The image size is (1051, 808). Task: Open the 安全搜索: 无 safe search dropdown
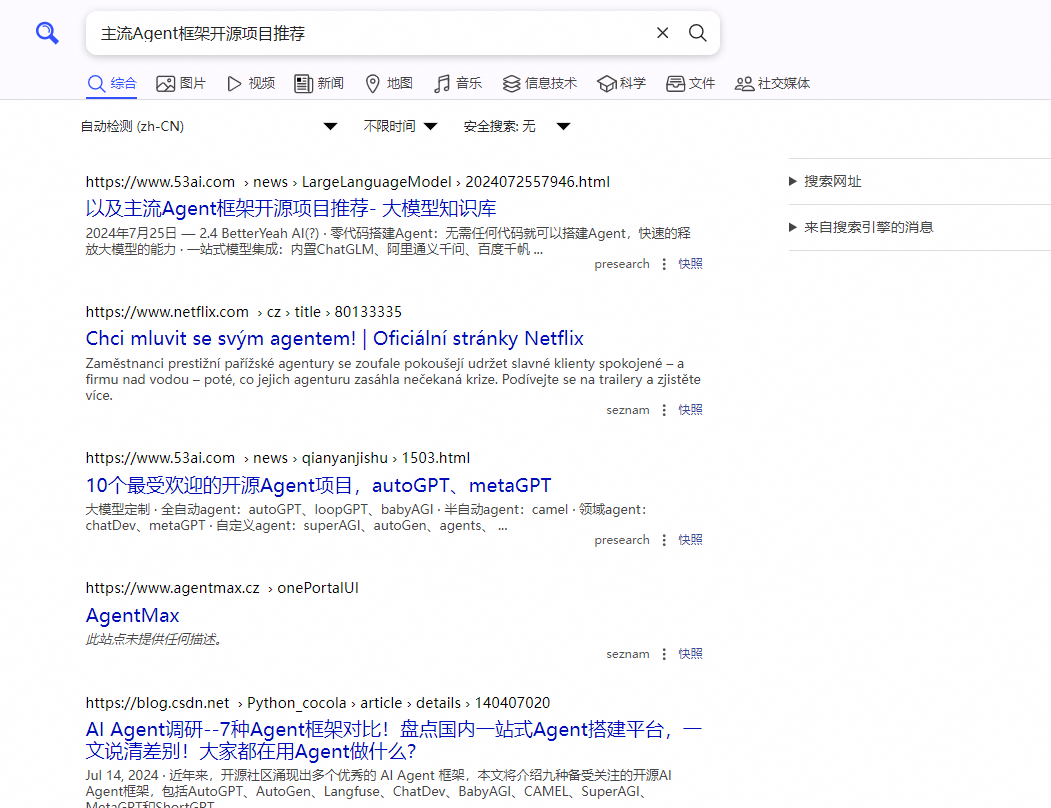(x=517, y=127)
